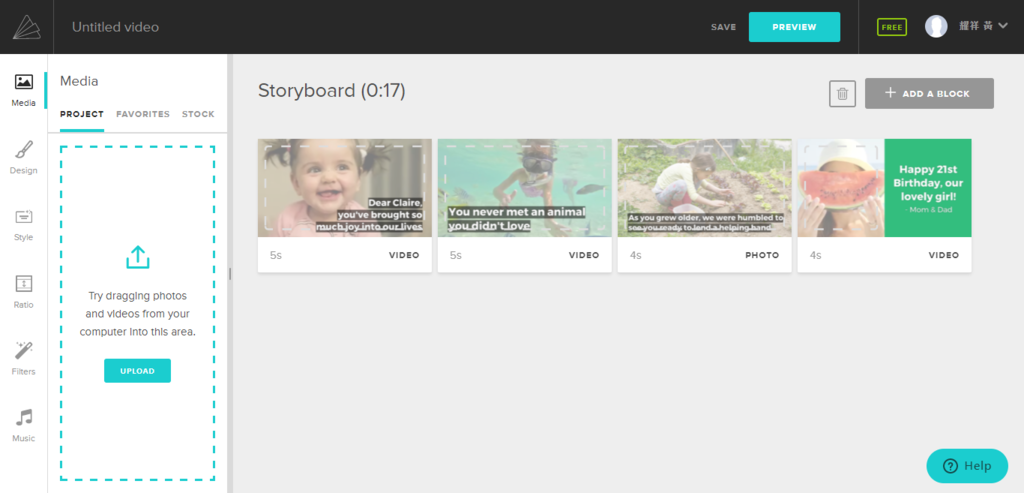
Task: Click the UPLOAD button
Action: pos(137,371)
